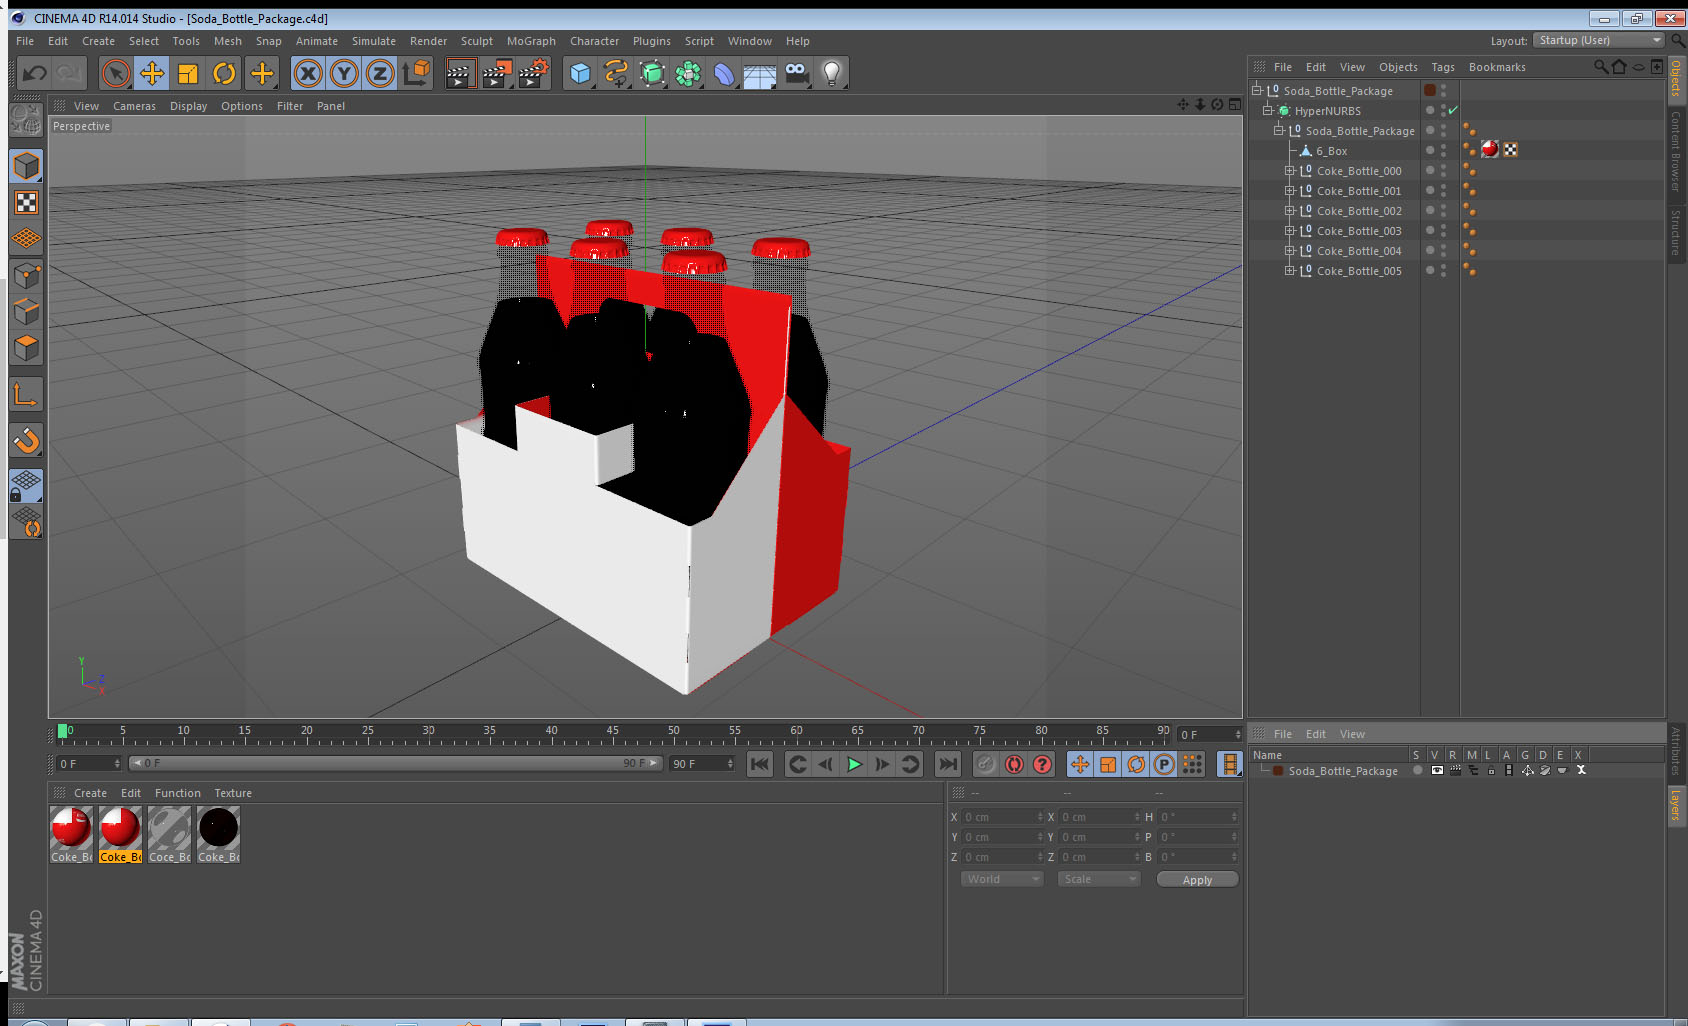Viewport: 1688px width, 1026px height.
Task: Open the World coordinate dropdown
Action: pos(1002,879)
